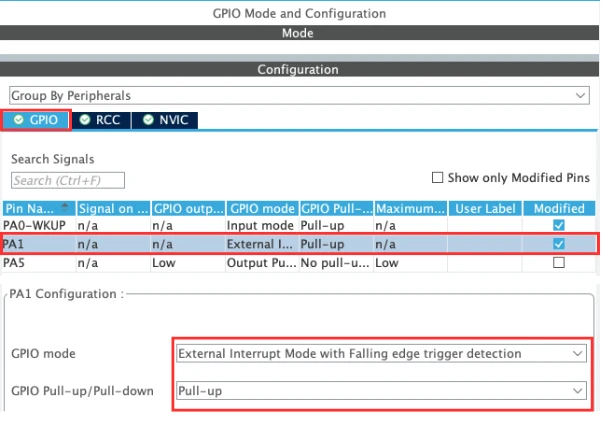Sort by User Label column header
The width and height of the screenshot is (604, 422).
(x=484, y=209)
